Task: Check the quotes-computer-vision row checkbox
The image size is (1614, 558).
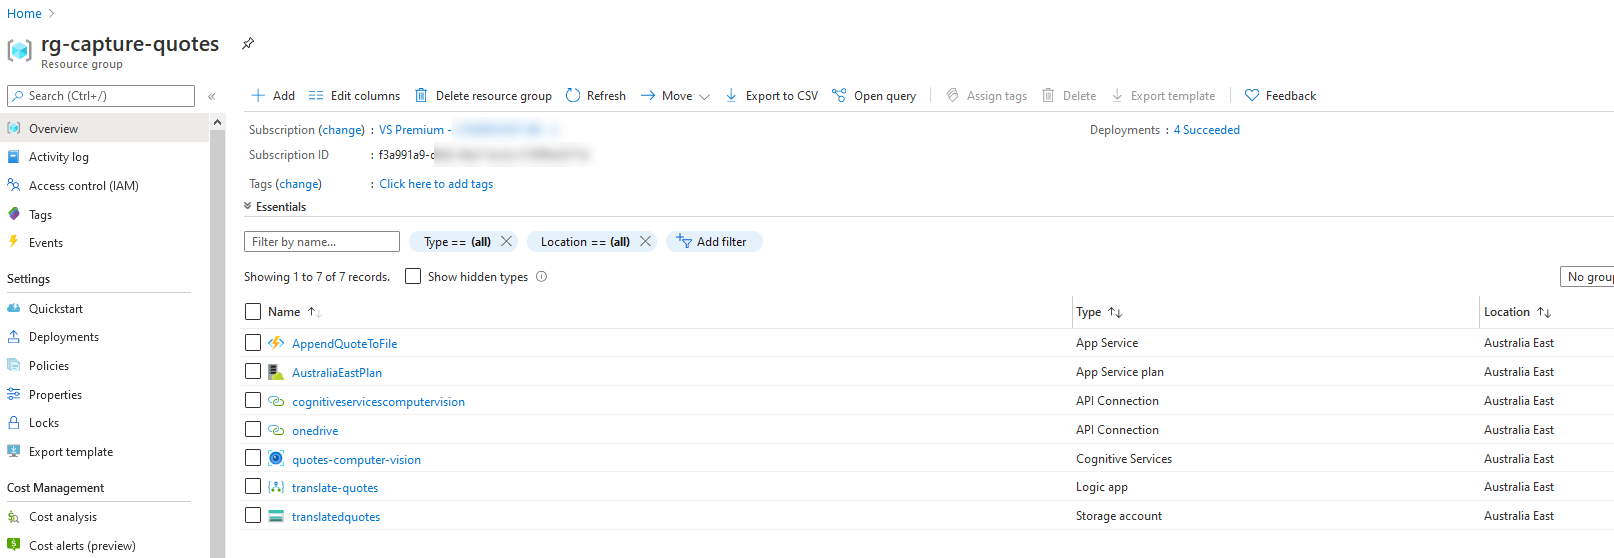Action: coord(253,457)
